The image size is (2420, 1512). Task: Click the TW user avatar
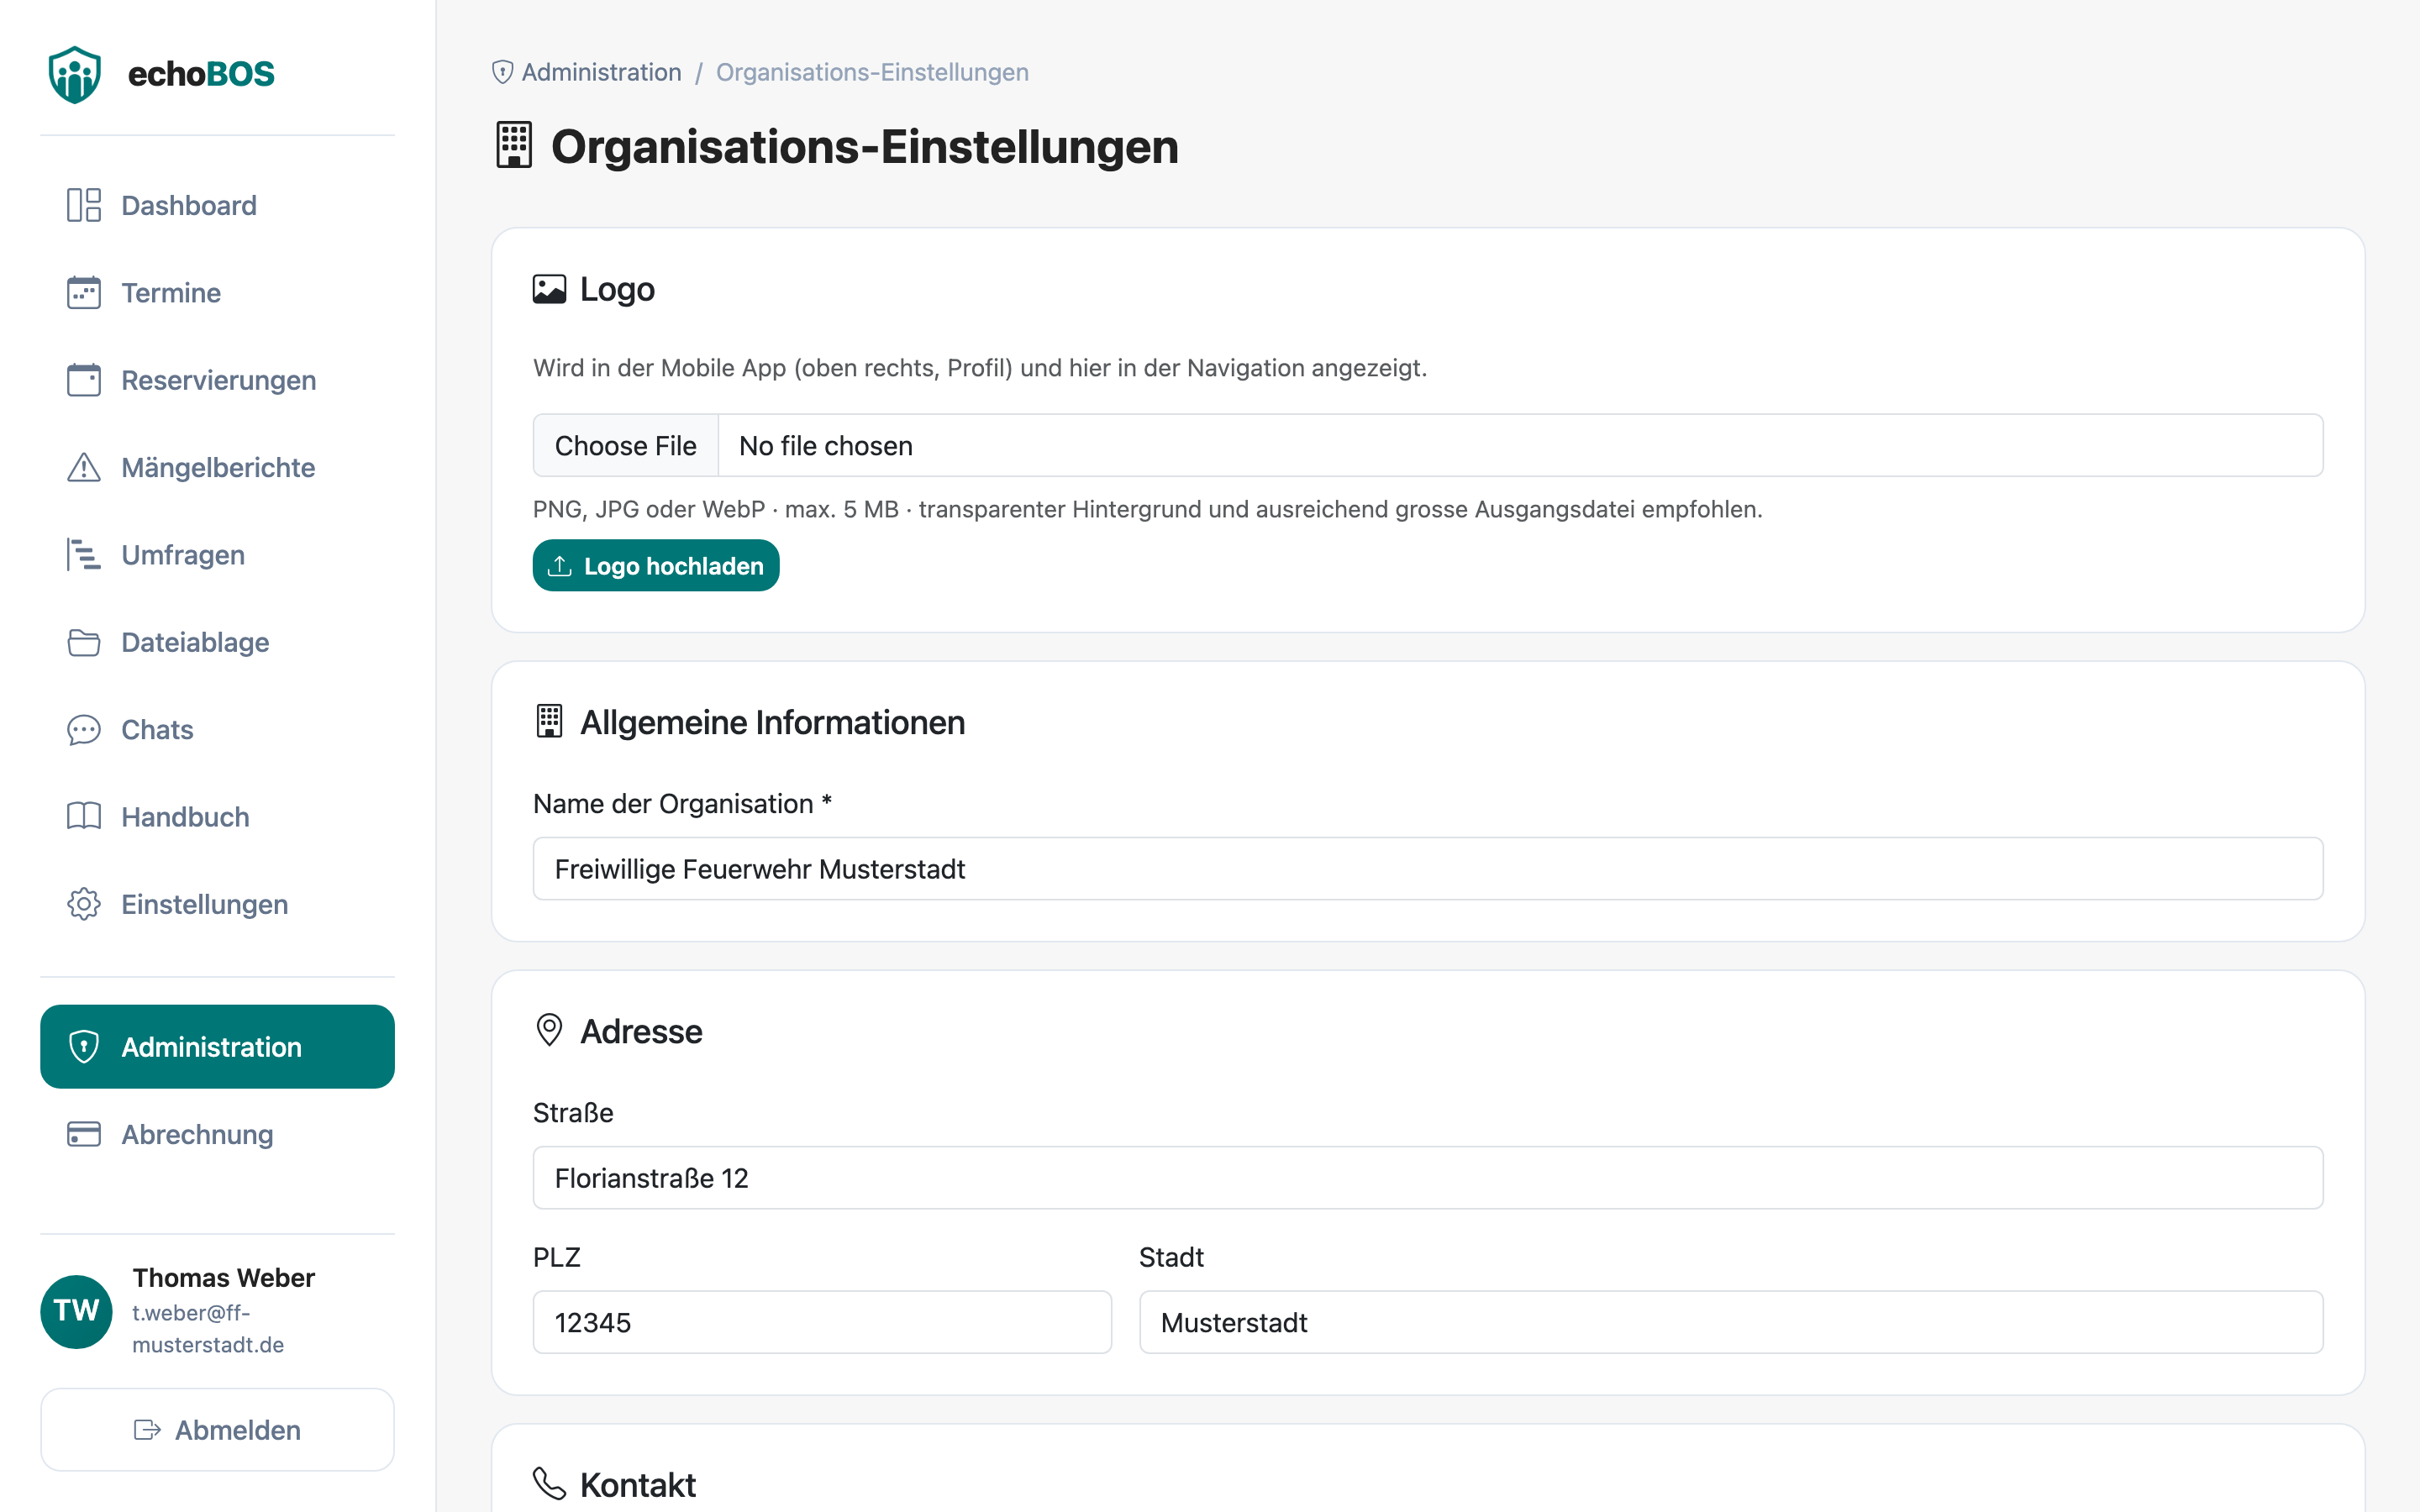pos(76,1311)
